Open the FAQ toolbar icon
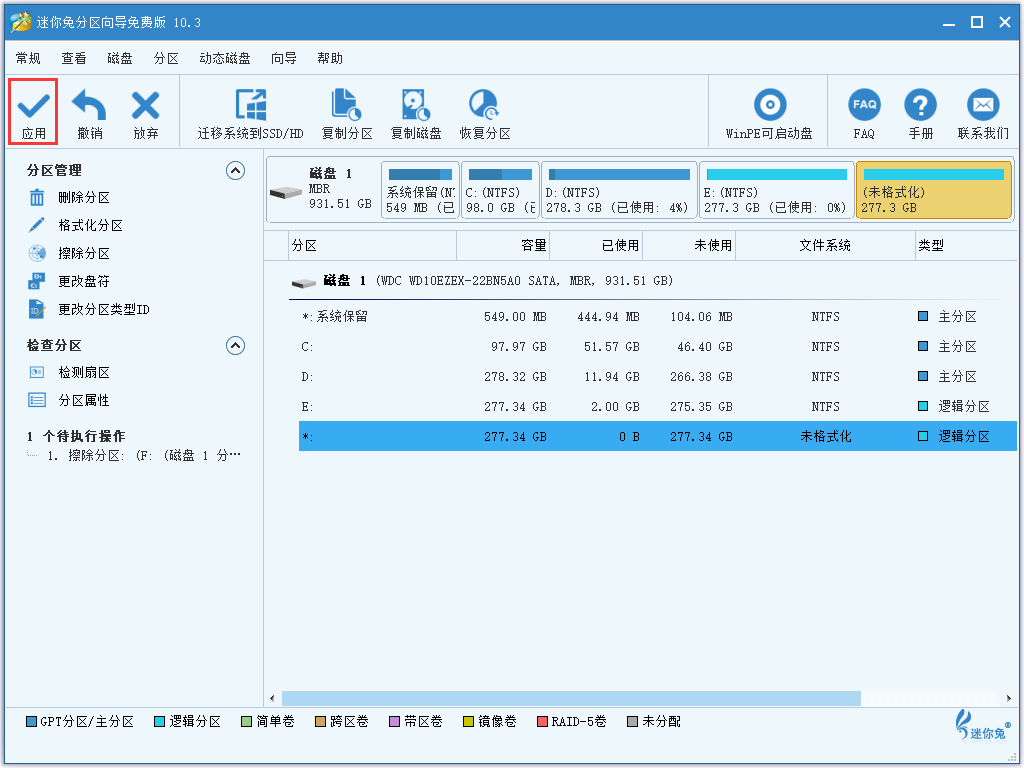This screenshot has height=768, width=1024. point(864,104)
